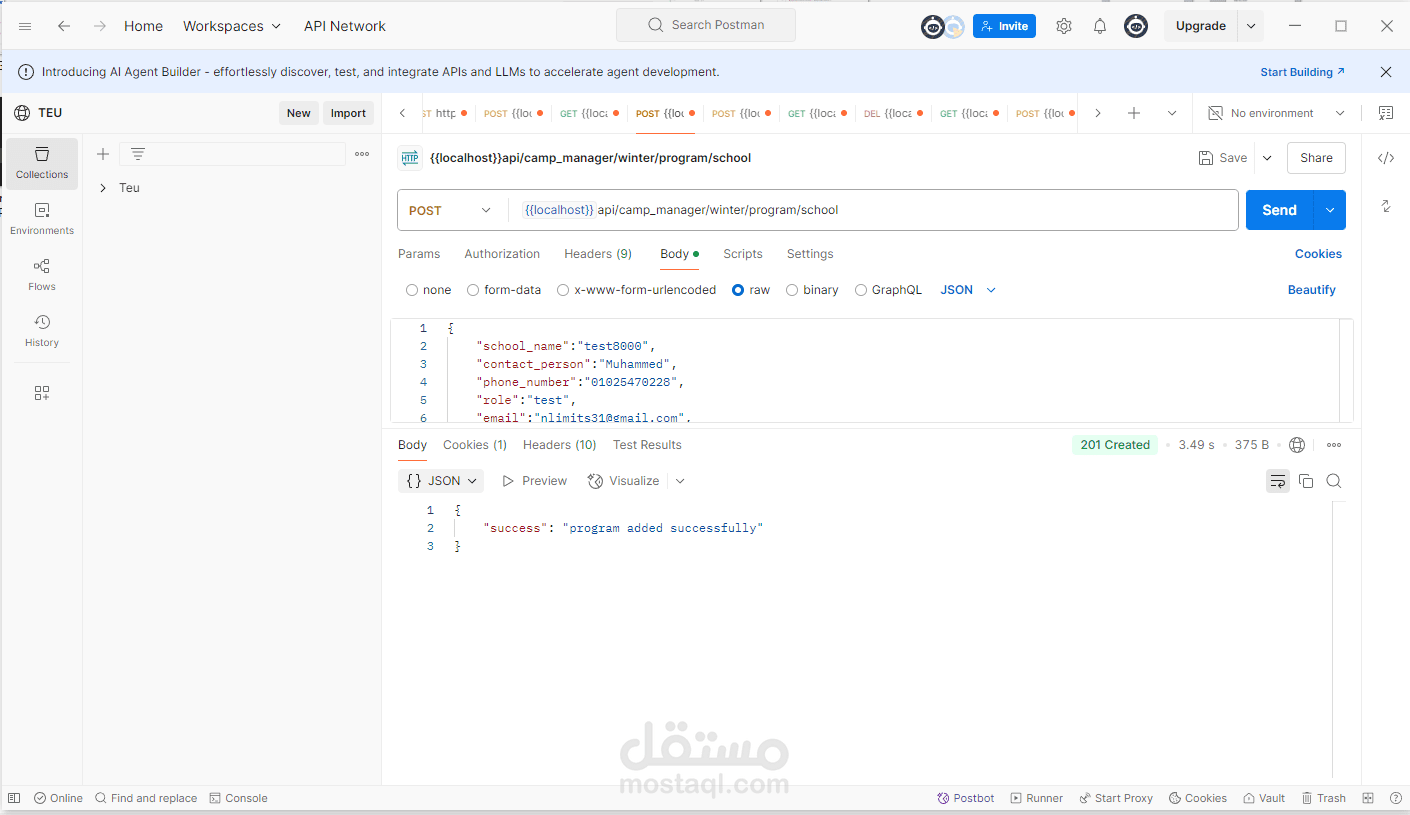Viewport: 1410px width, 815px height.
Task: Open a new request tab
Action: click(x=1134, y=113)
